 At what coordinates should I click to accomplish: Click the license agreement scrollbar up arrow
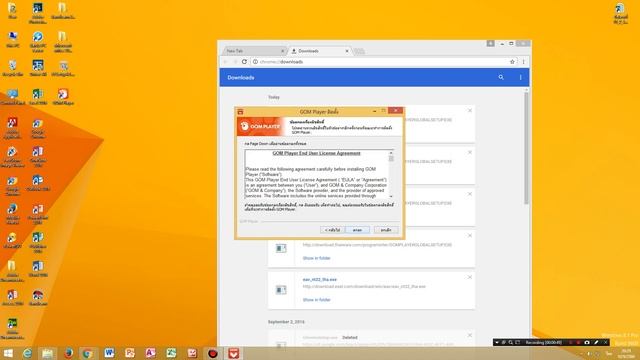pyautogui.click(x=391, y=153)
